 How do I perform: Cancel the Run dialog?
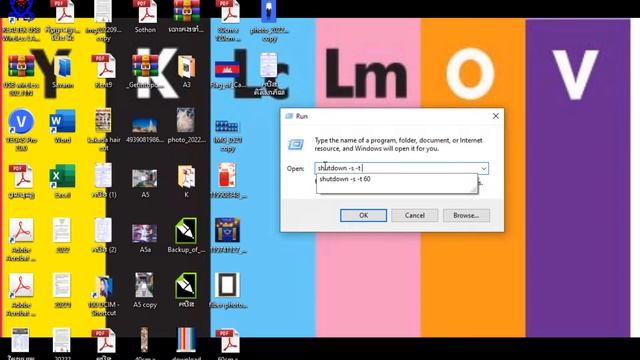pyautogui.click(x=415, y=215)
